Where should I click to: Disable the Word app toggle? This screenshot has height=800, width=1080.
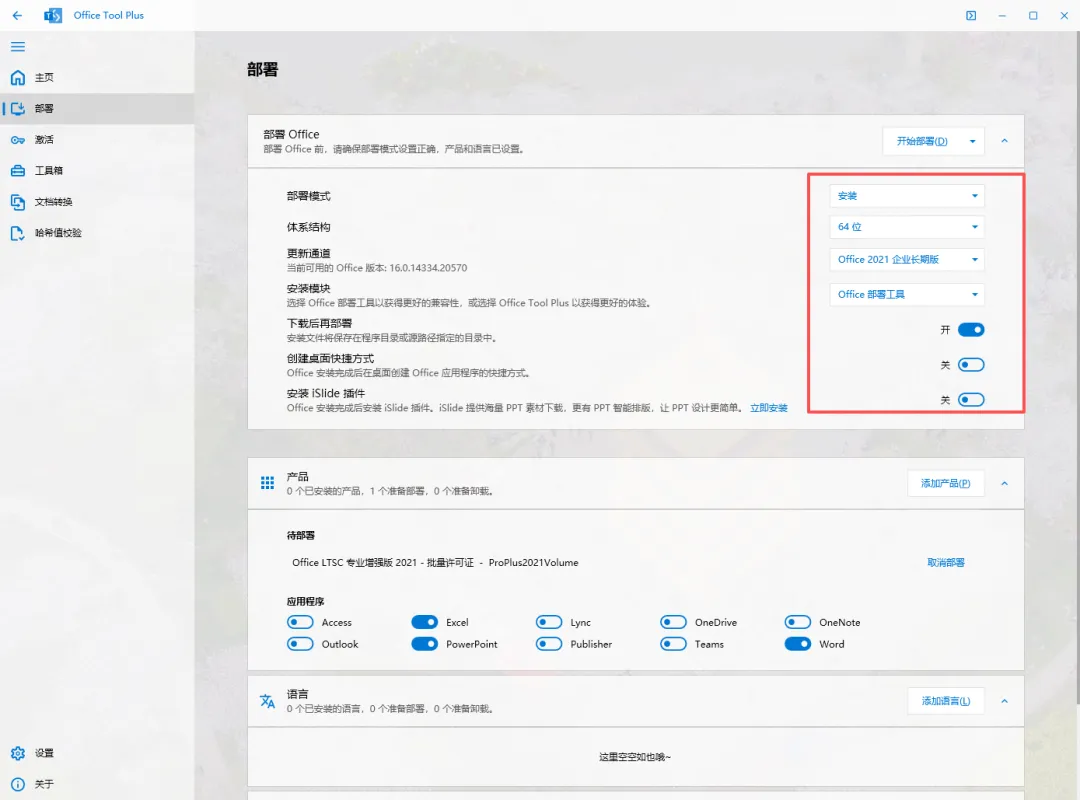[x=798, y=644]
